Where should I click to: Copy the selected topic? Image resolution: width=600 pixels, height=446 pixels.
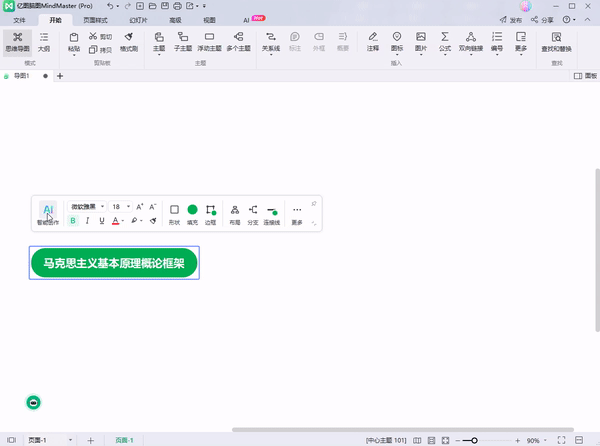click(100, 49)
